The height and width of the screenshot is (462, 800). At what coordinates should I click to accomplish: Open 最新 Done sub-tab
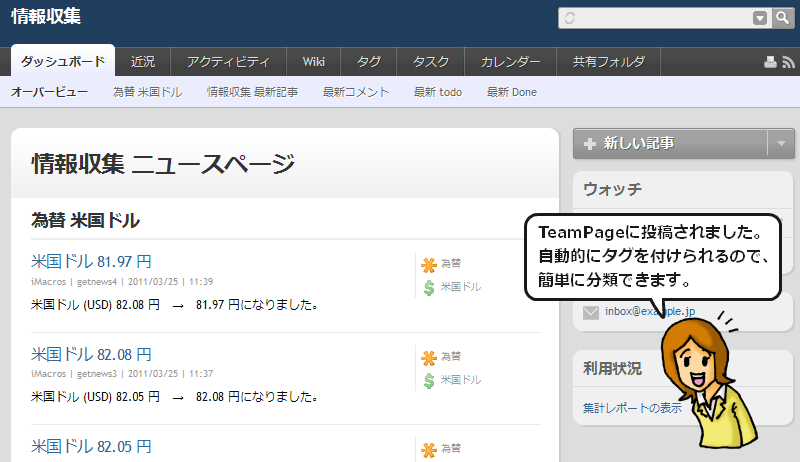512,92
